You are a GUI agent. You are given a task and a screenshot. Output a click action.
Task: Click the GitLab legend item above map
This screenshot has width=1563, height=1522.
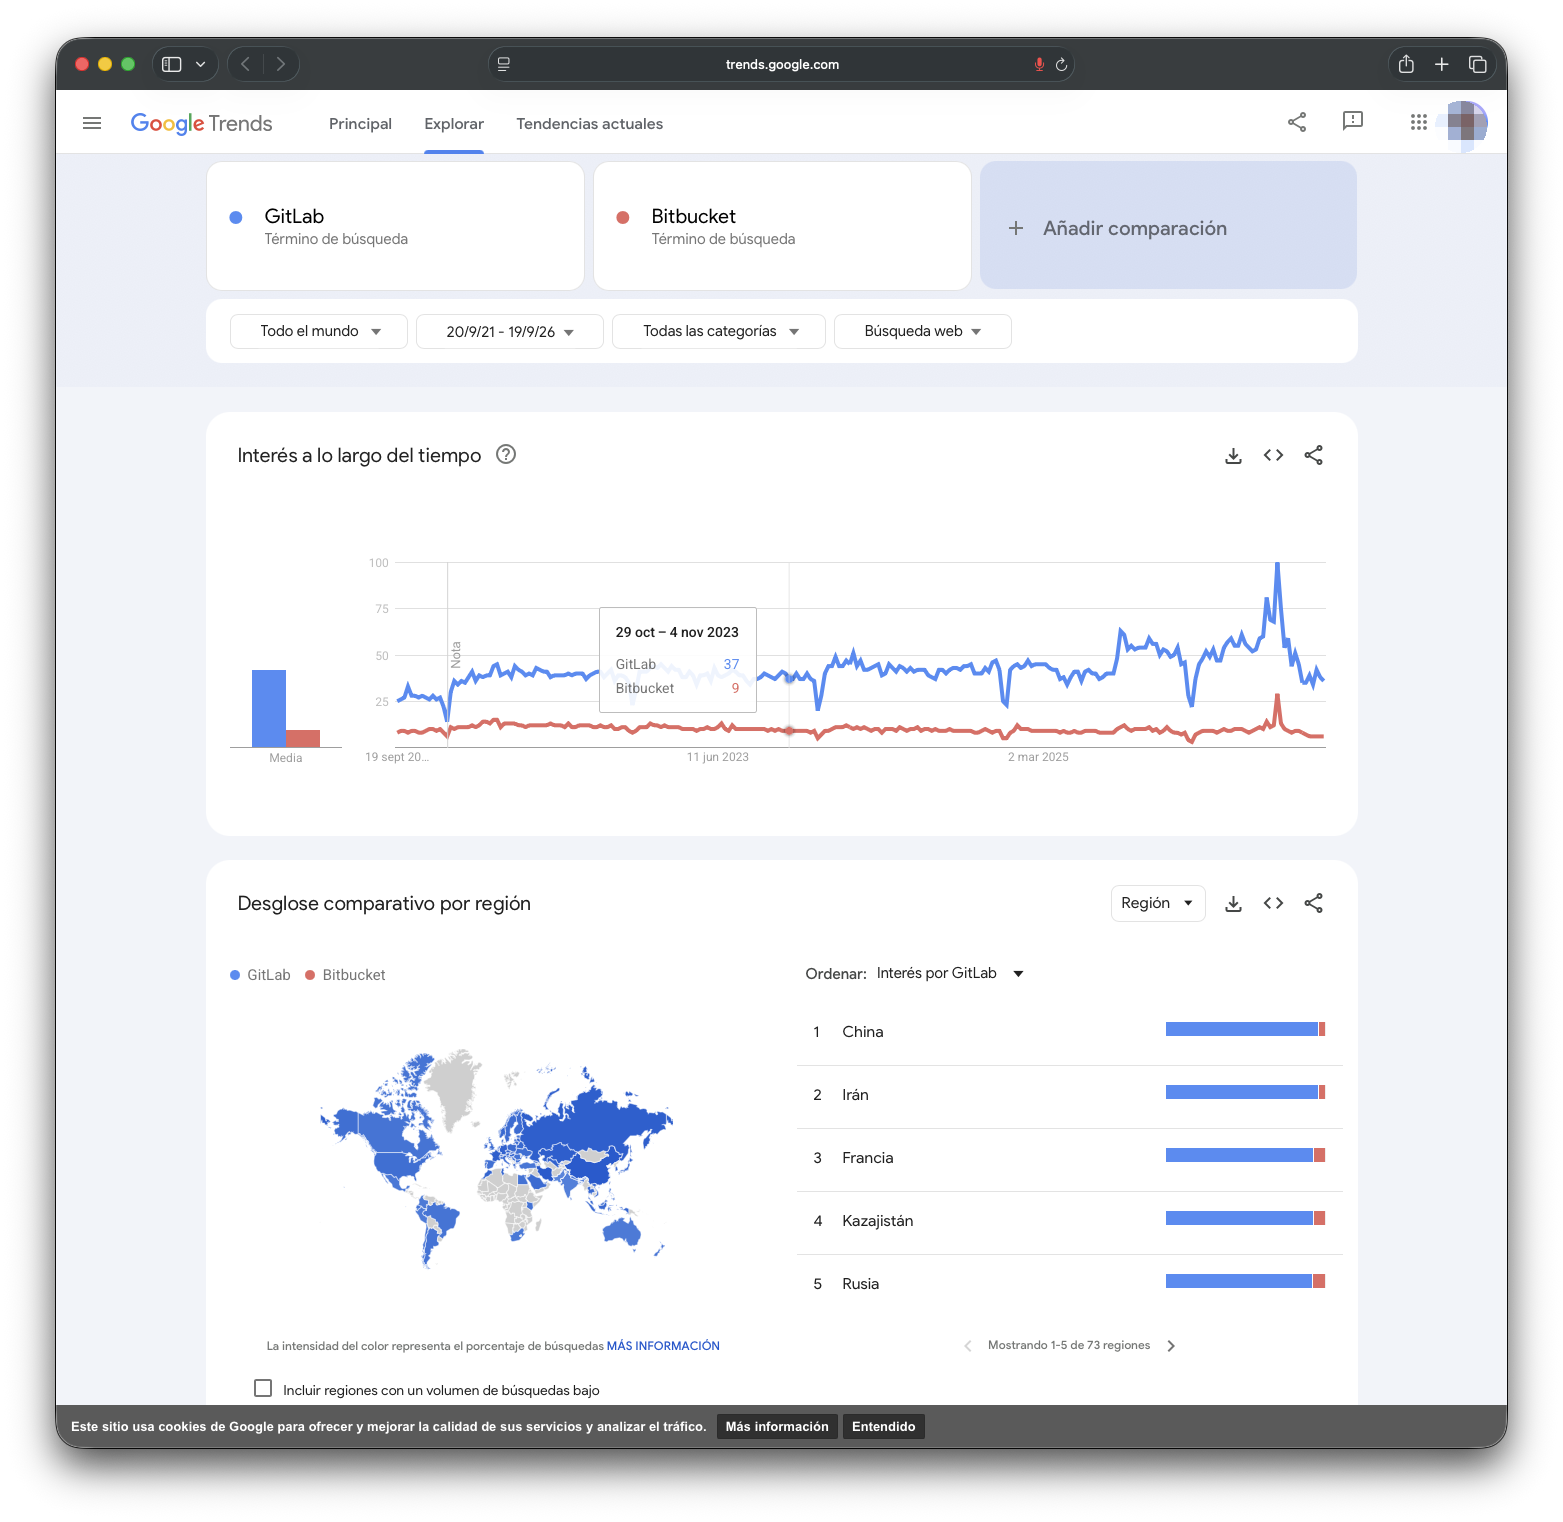point(260,975)
